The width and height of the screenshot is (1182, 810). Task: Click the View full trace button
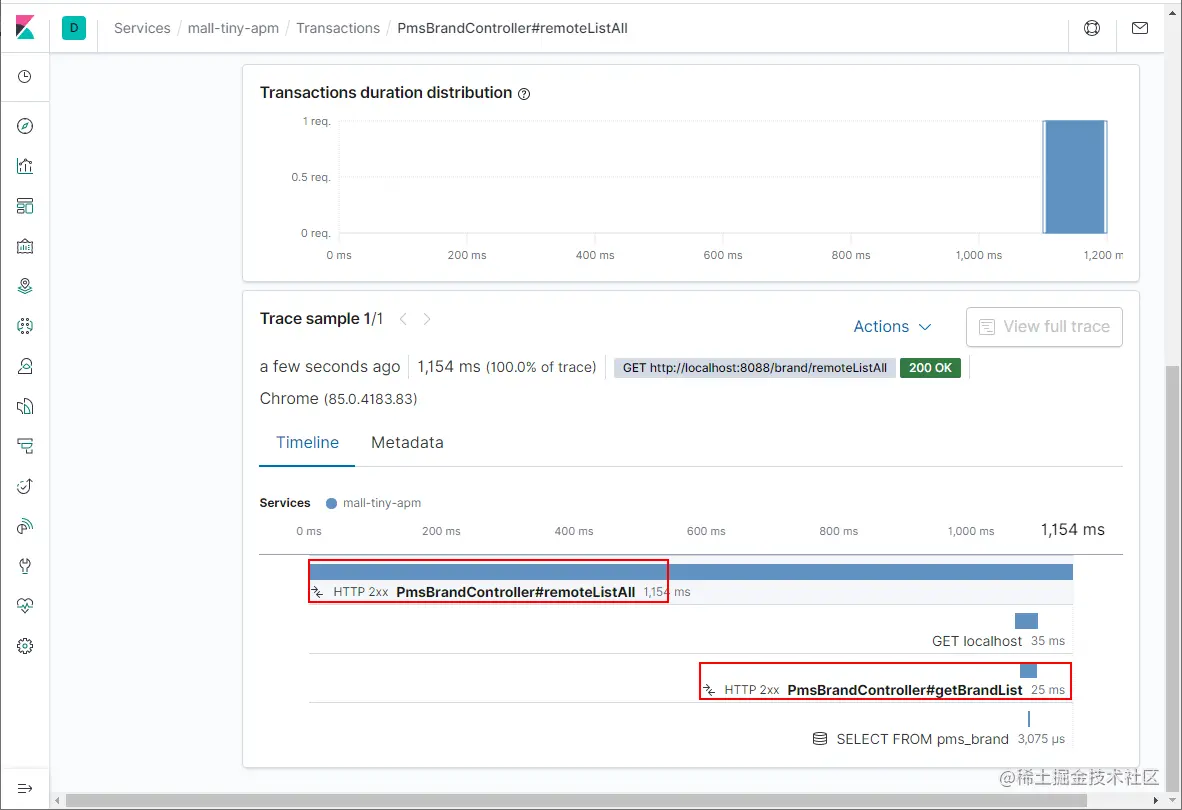(1044, 326)
